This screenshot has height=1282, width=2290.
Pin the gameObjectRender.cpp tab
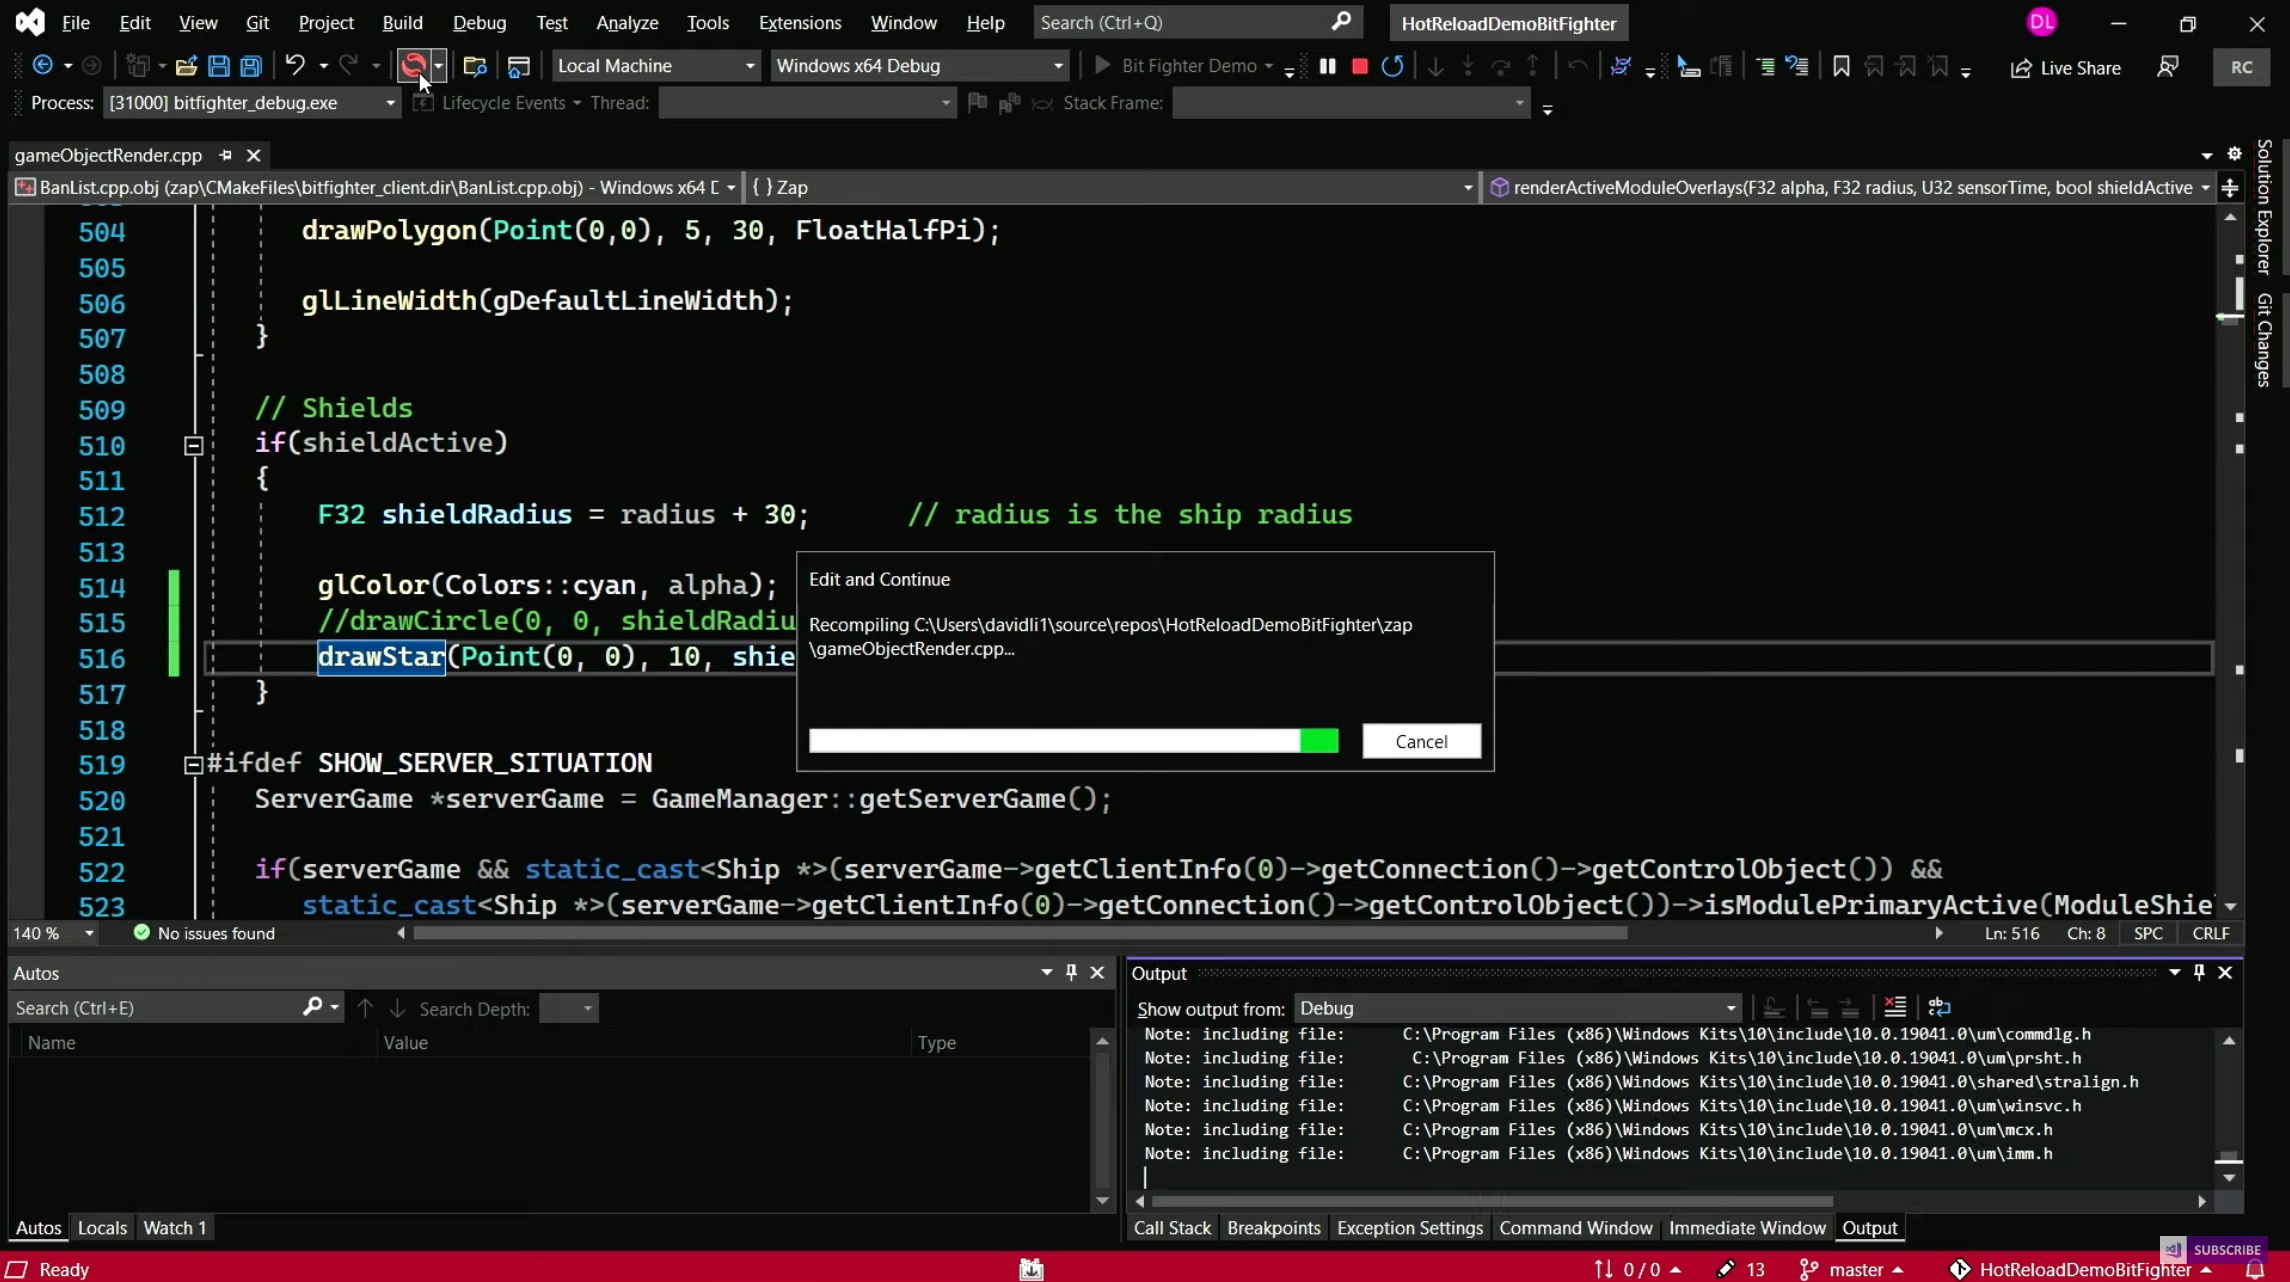[225, 155]
